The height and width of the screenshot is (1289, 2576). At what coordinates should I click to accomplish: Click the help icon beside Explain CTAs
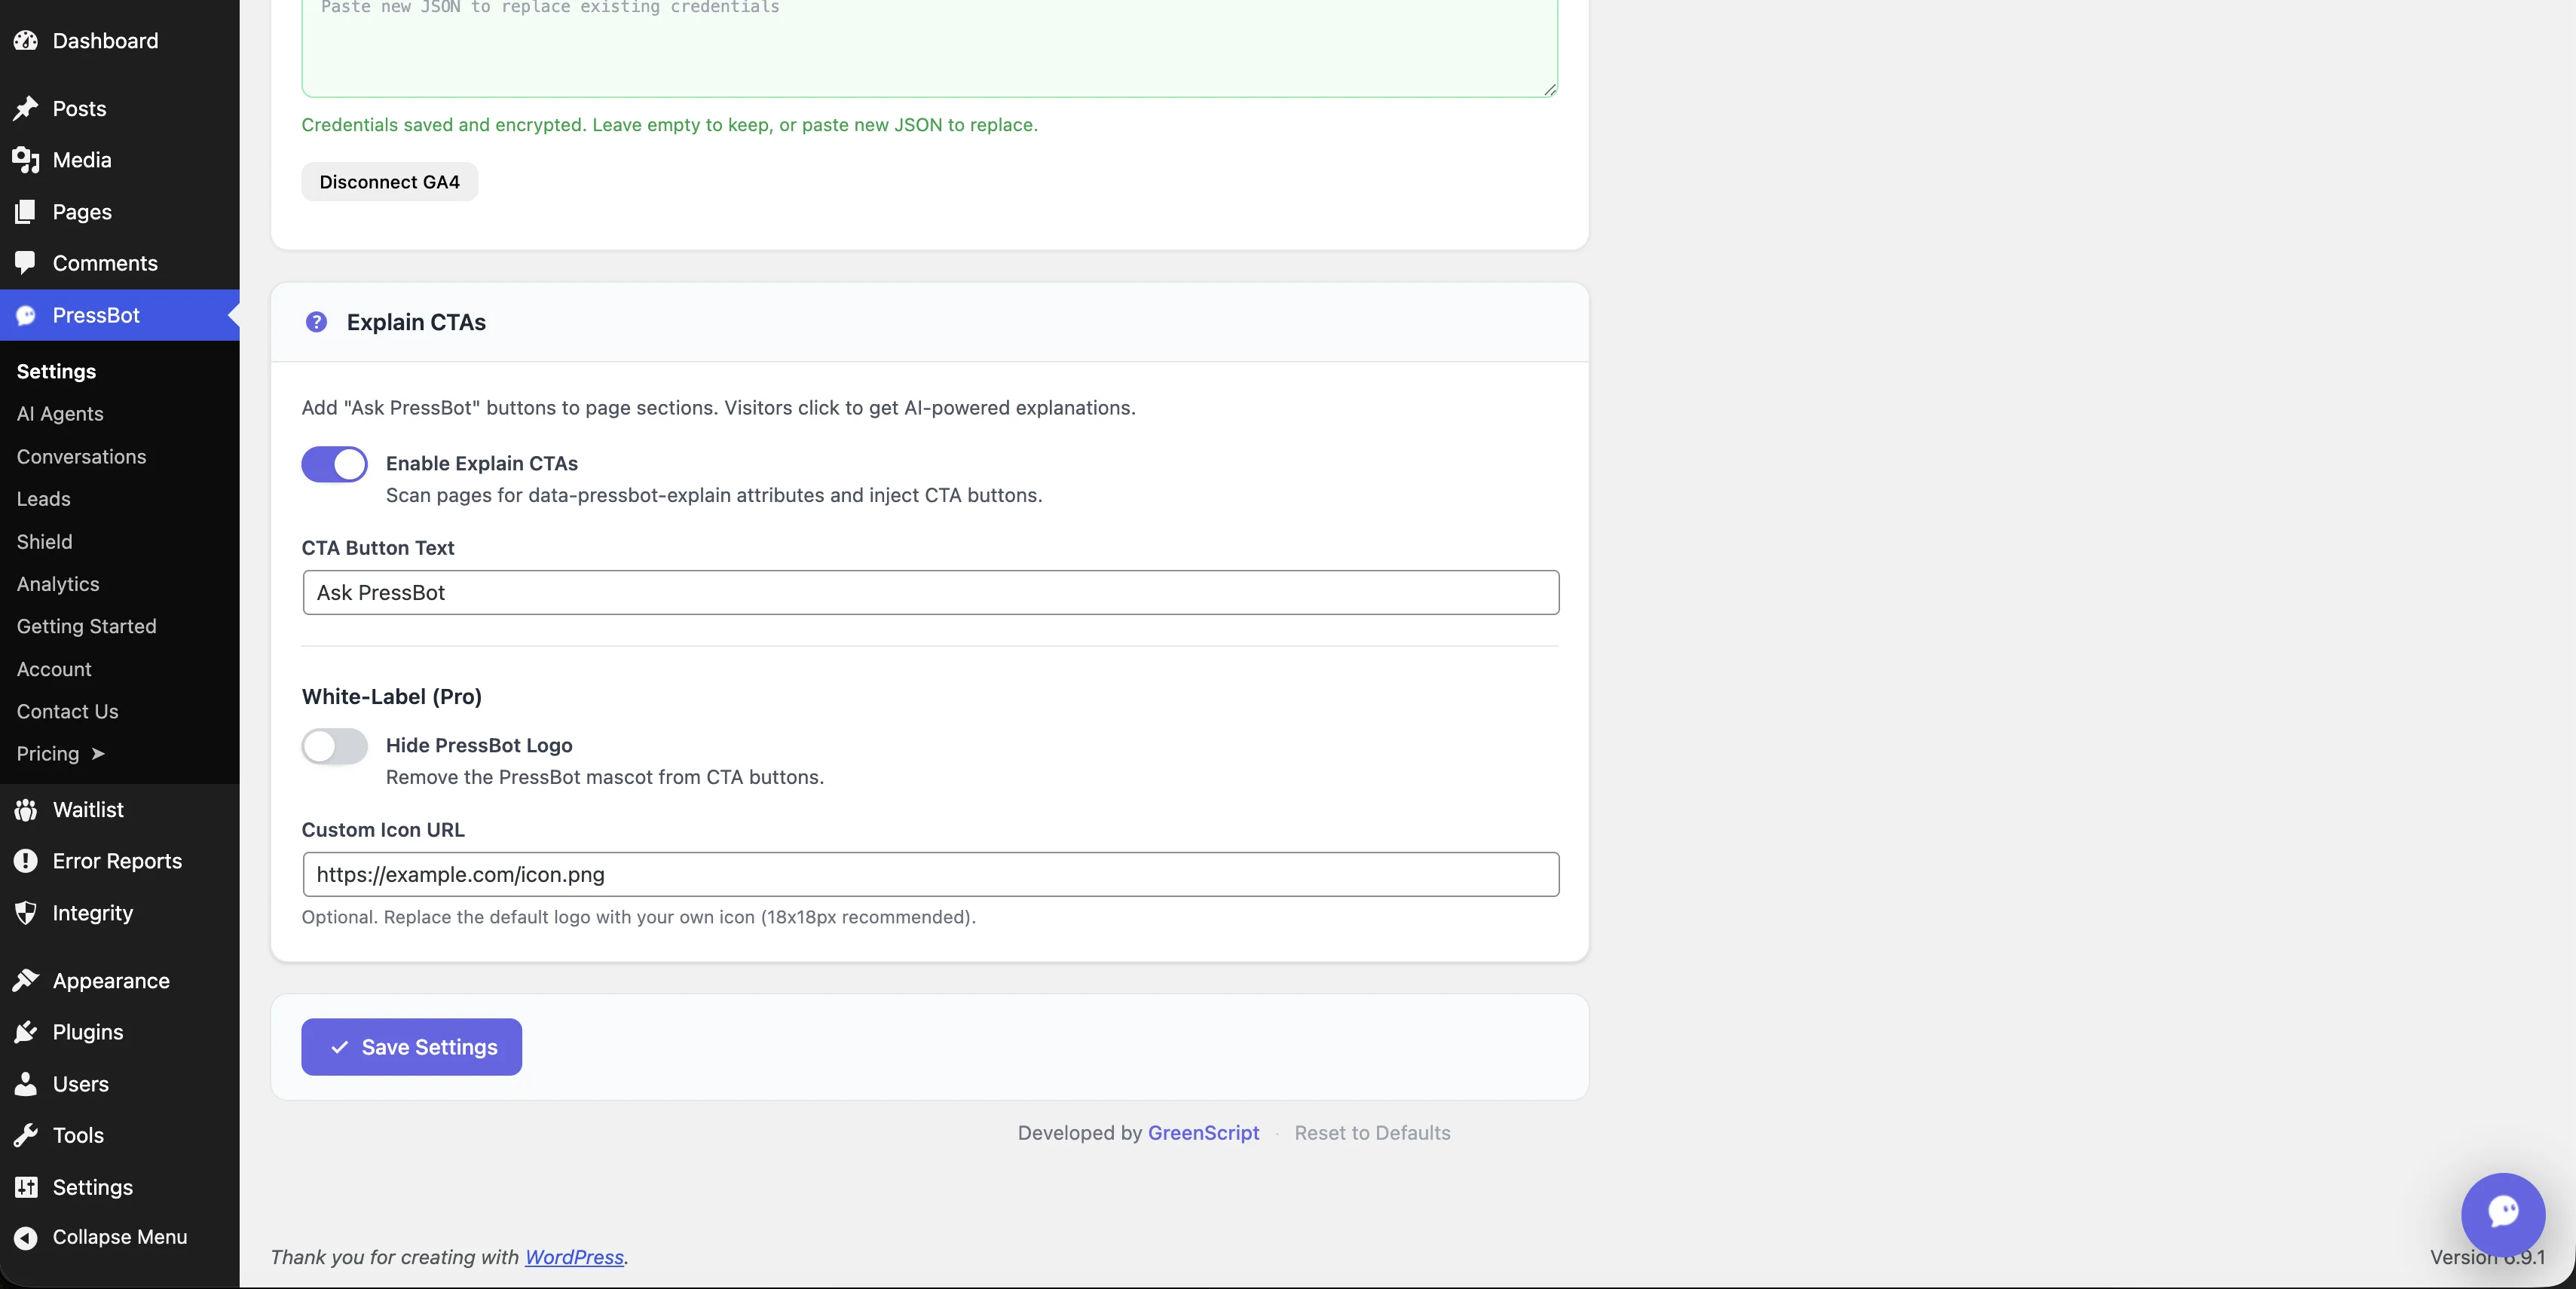tap(316, 322)
